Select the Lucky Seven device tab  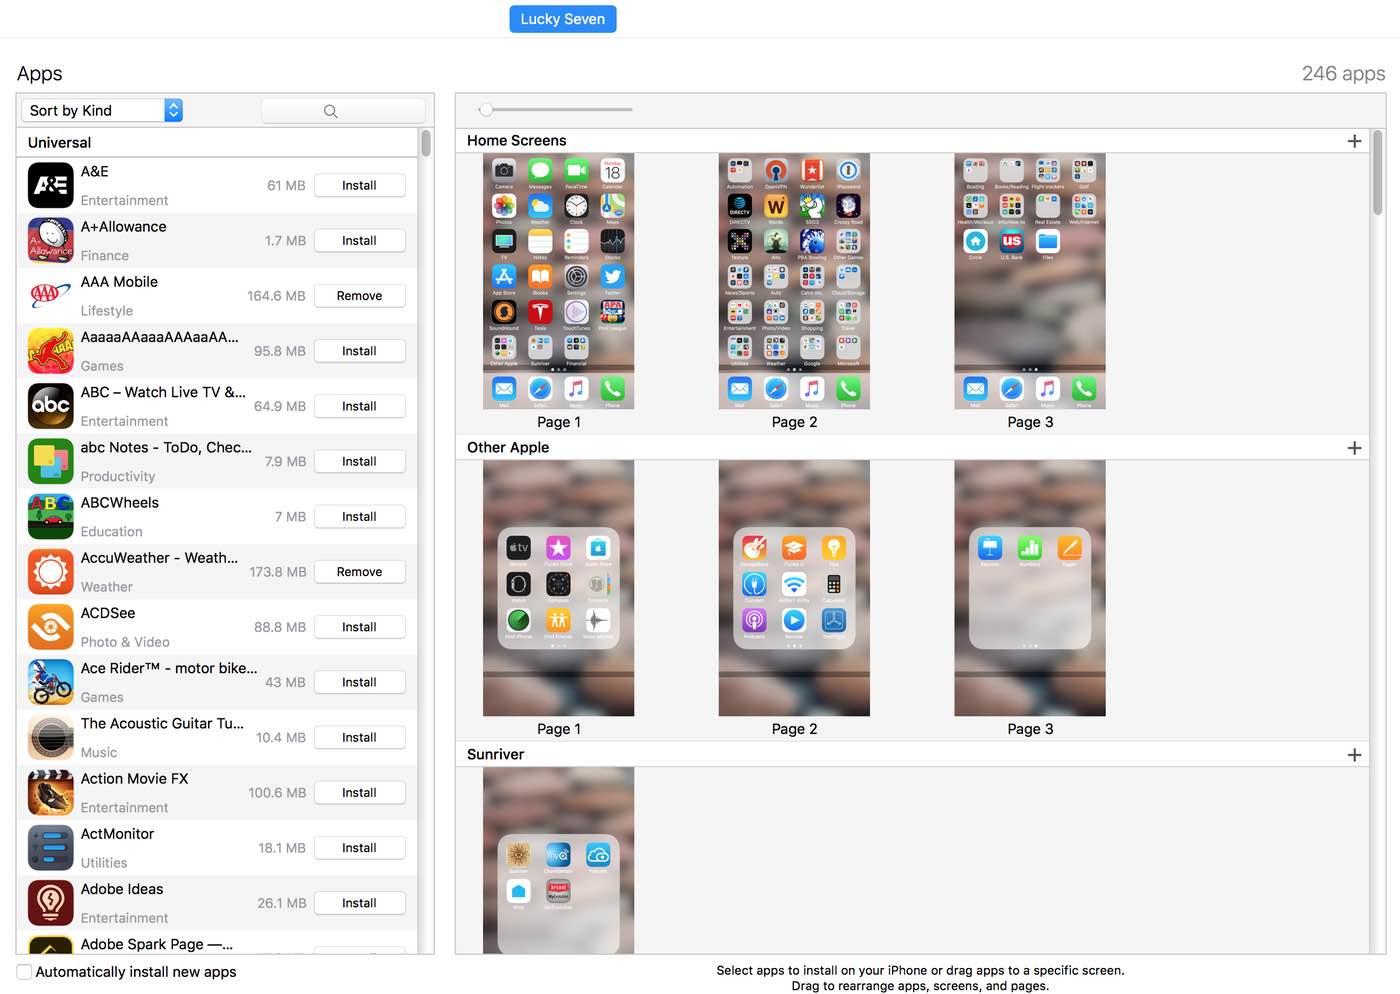(563, 19)
